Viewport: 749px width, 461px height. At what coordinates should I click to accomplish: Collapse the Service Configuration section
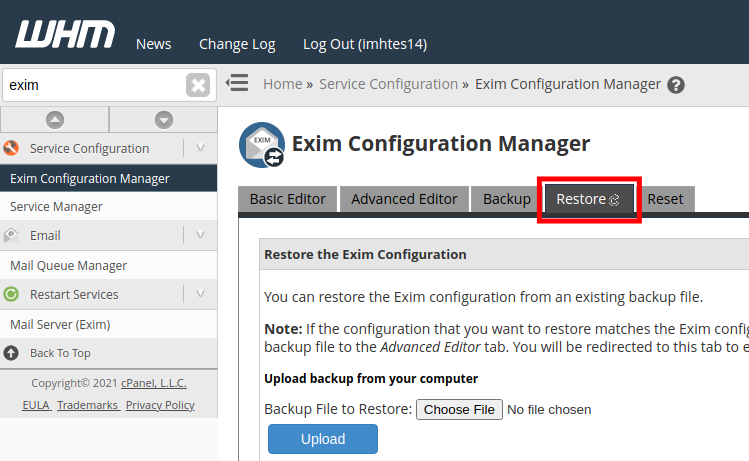point(200,148)
